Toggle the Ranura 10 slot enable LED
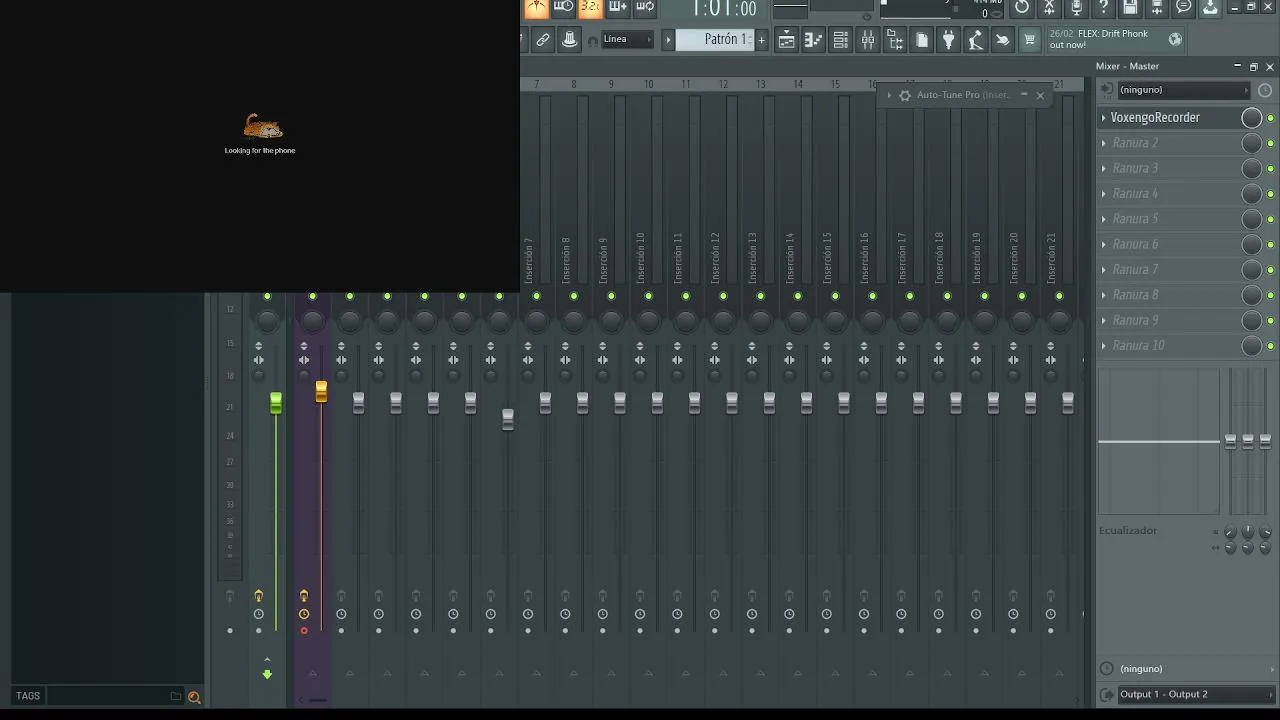1280x720 pixels. tap(1271, 346)
